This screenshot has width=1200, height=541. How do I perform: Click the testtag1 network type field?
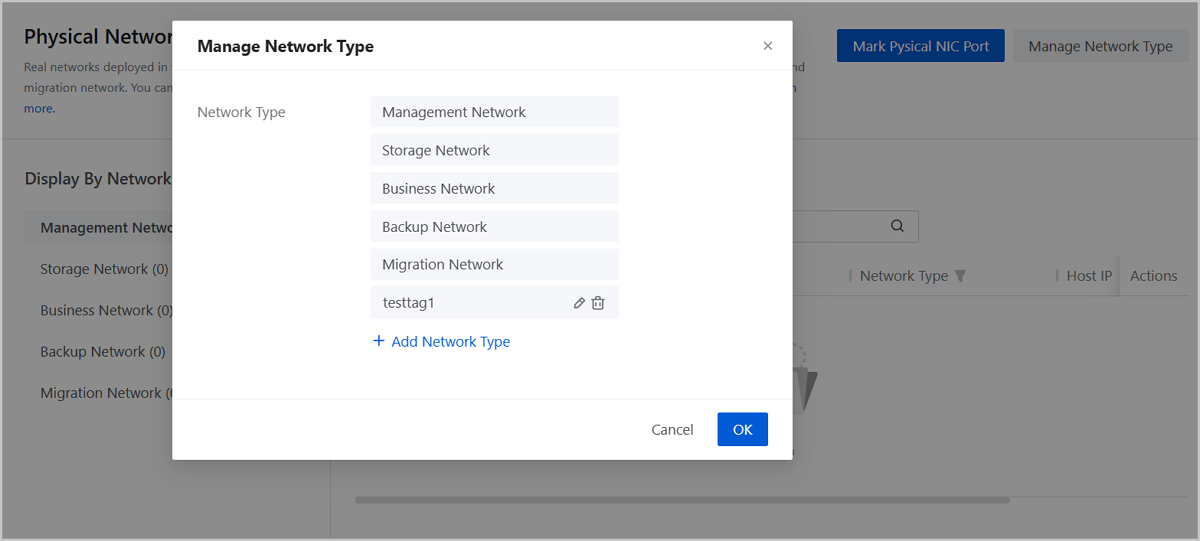coord(470,303)
